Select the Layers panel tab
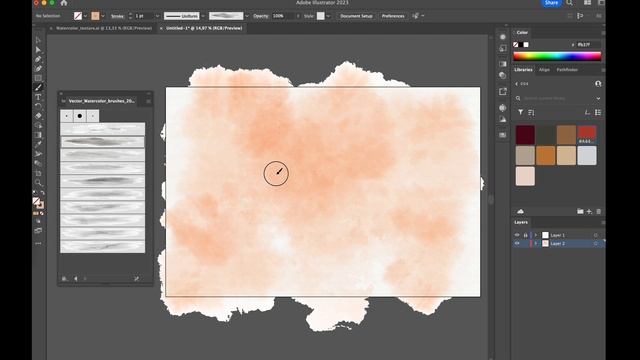 (x=521, y=222)
